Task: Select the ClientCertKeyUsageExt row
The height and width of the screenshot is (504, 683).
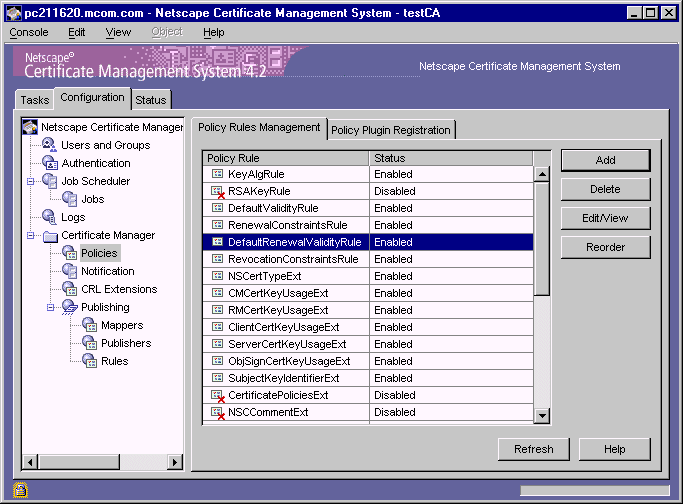Action: pos(368,327)
